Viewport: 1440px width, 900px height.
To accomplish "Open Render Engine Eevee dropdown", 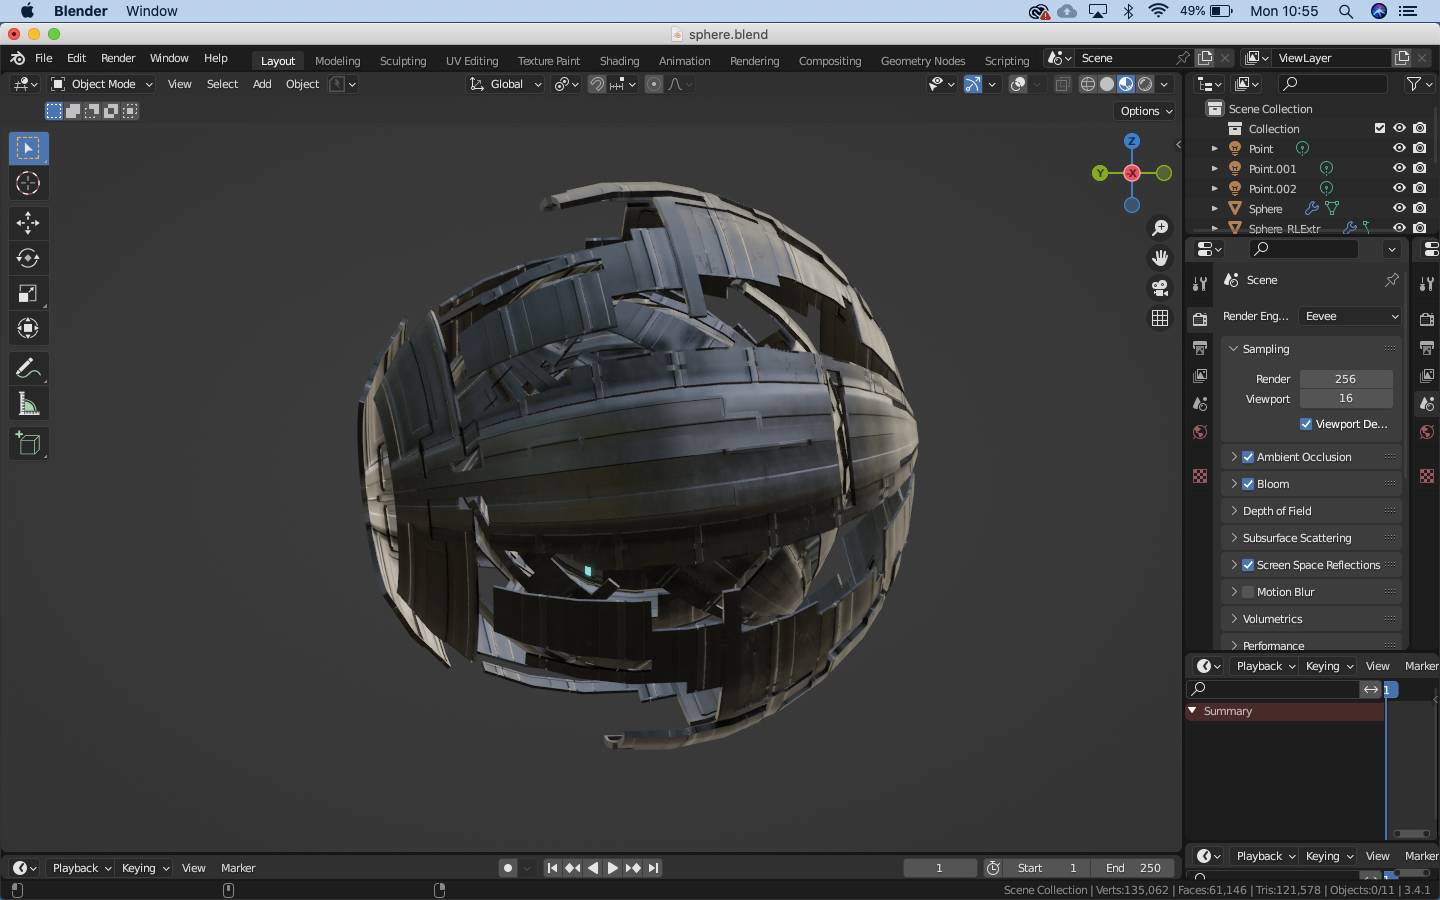I will pos(1350,316).
